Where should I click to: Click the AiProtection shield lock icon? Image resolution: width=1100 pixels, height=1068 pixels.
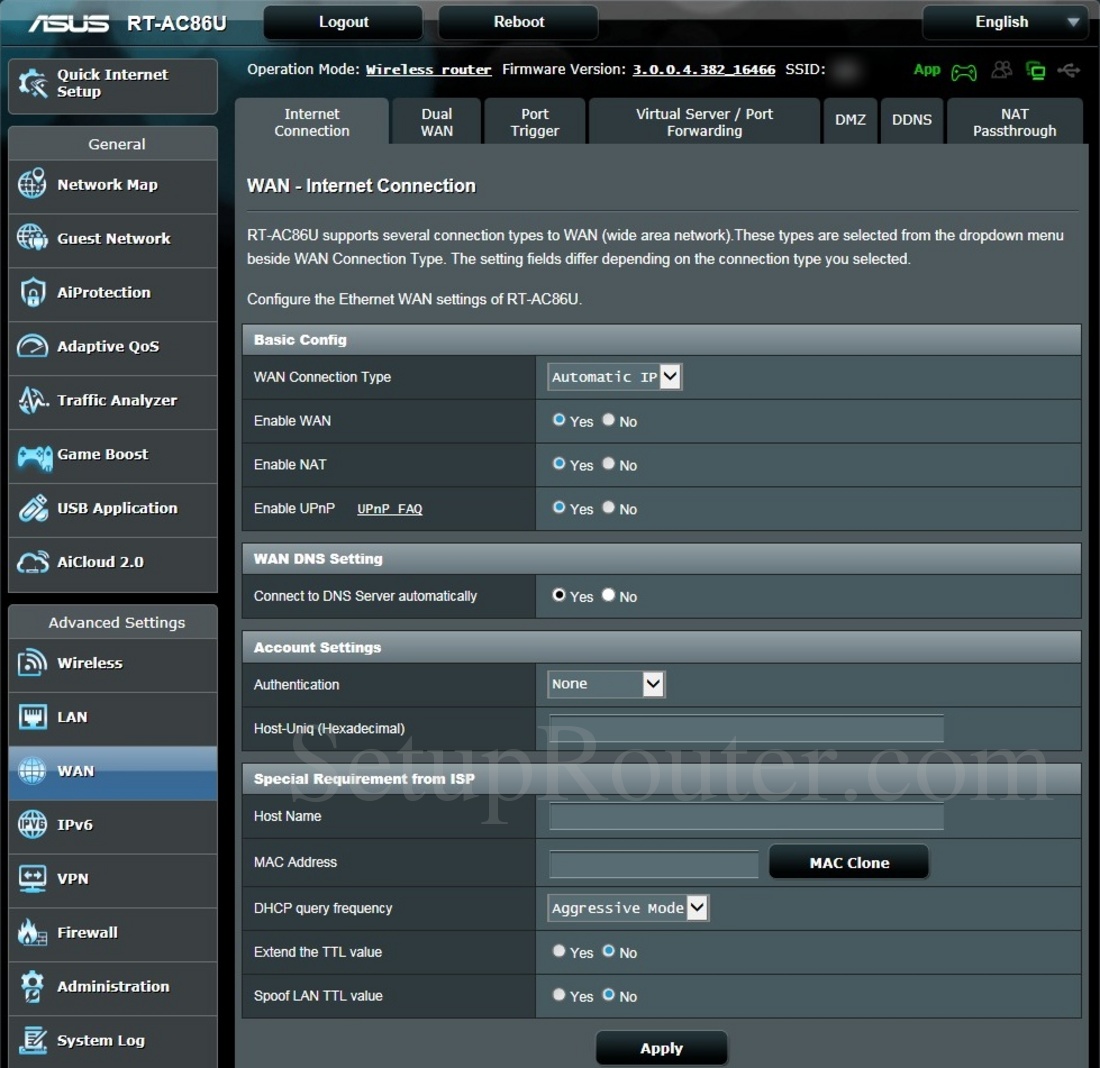32,293
